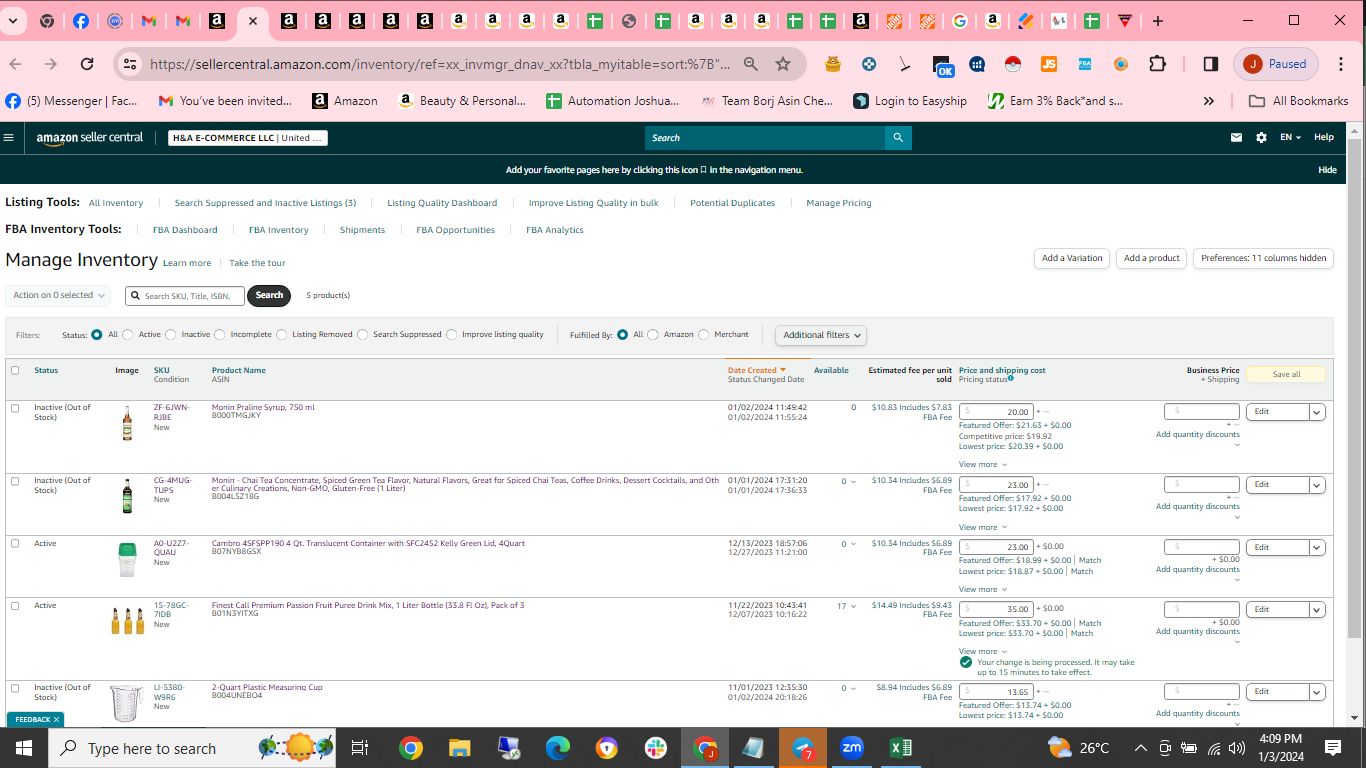Screen dimensions: 1366x768
Task: Expand available quantity dropdown showing 17
Action: coord(848,606)
